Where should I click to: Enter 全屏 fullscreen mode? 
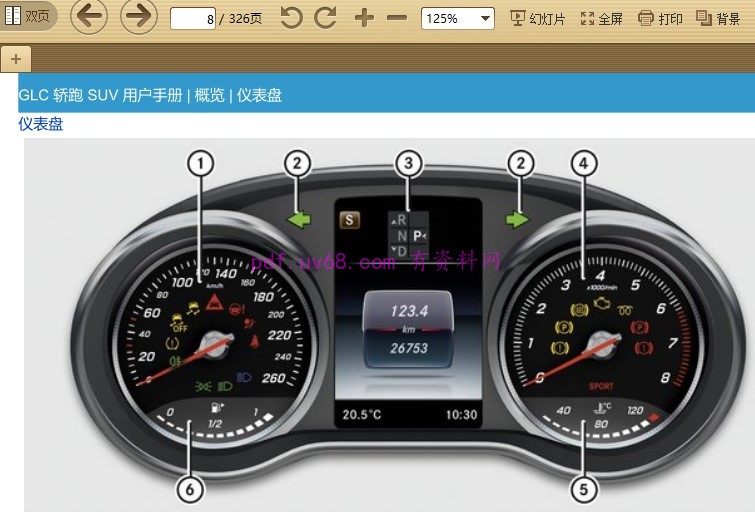click(602, 18)
